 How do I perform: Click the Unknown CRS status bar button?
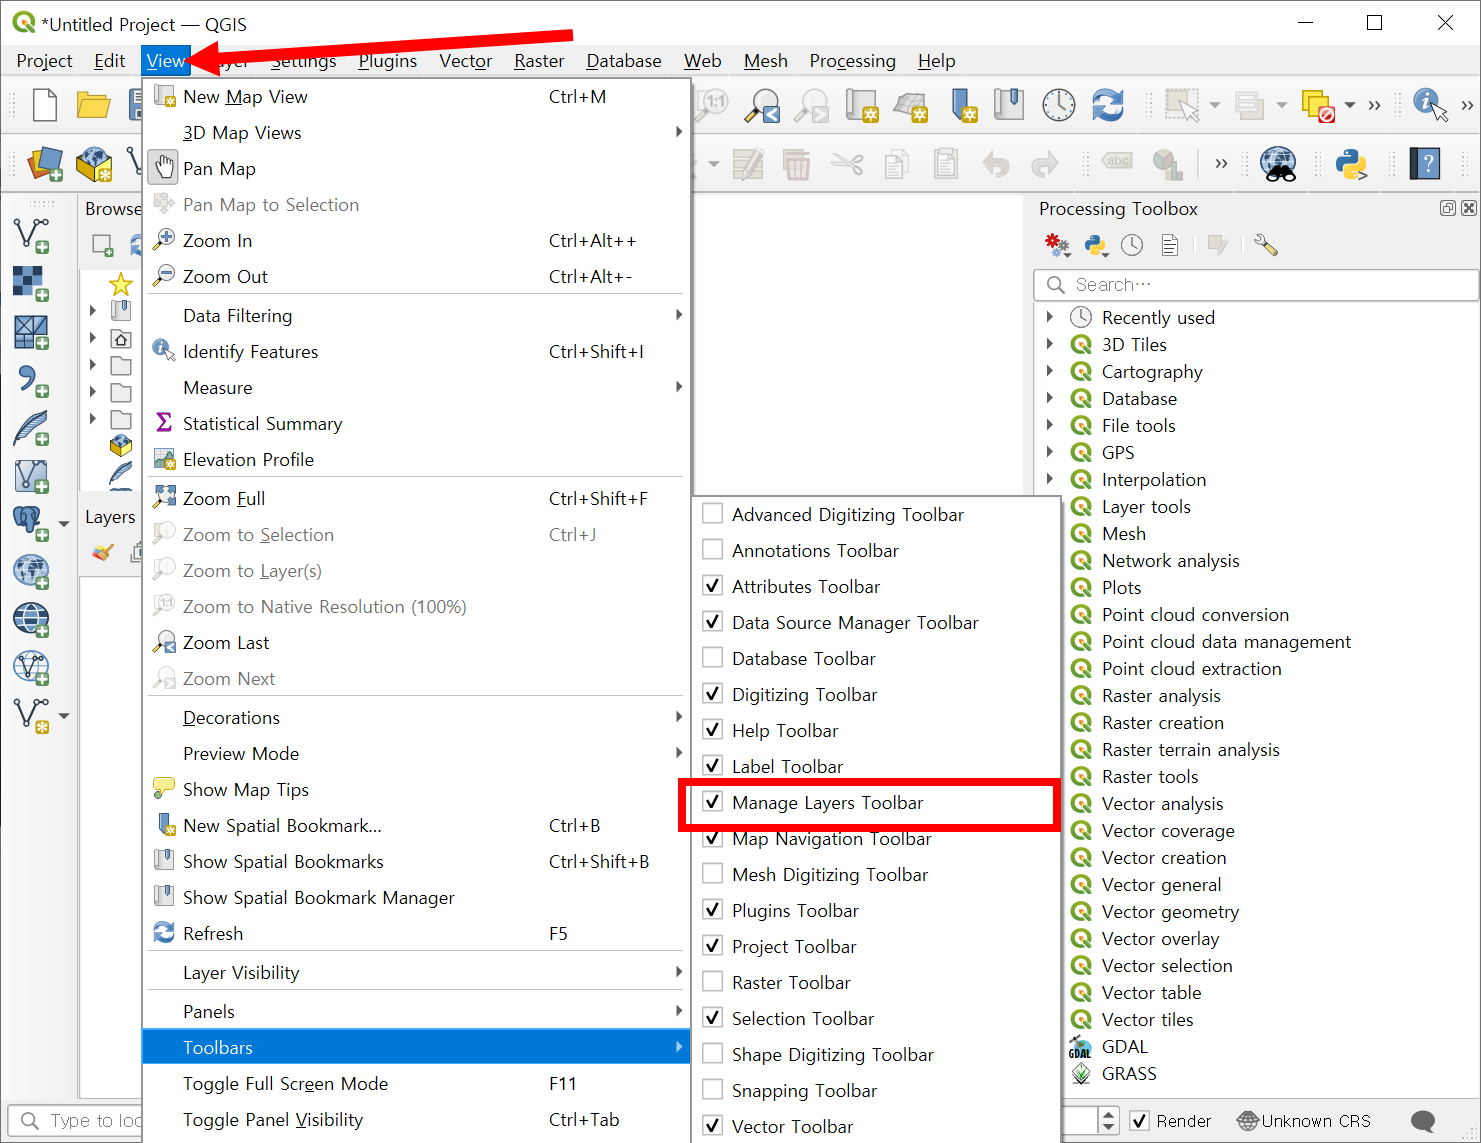click(x=1304, y=1121)
